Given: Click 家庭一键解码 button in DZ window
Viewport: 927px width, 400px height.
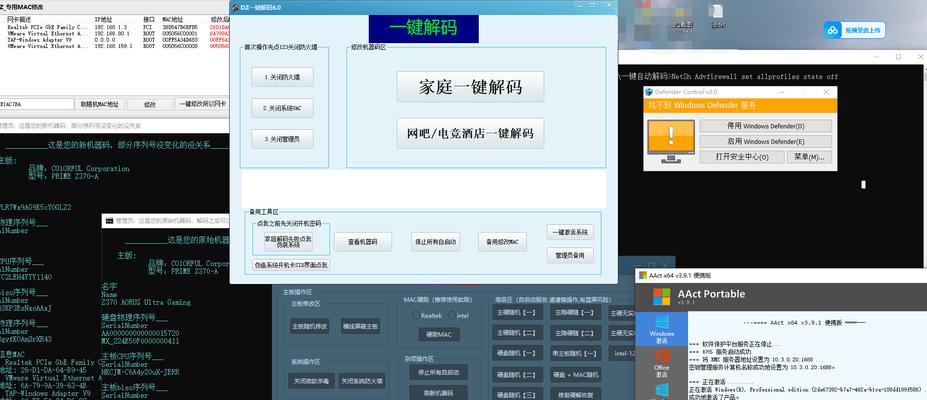Looking at the screenshot, I should 470,87.
